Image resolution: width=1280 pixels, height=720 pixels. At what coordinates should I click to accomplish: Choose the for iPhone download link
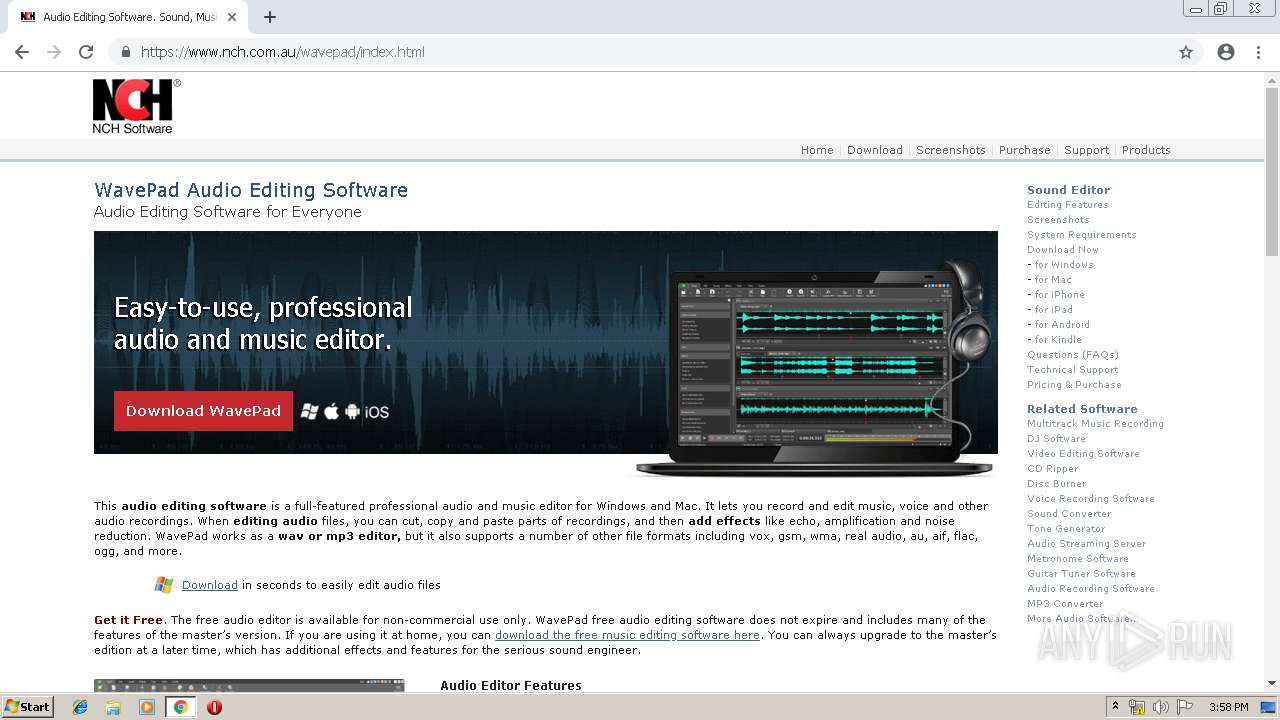pyautogui.click(x=1059, y=295)
